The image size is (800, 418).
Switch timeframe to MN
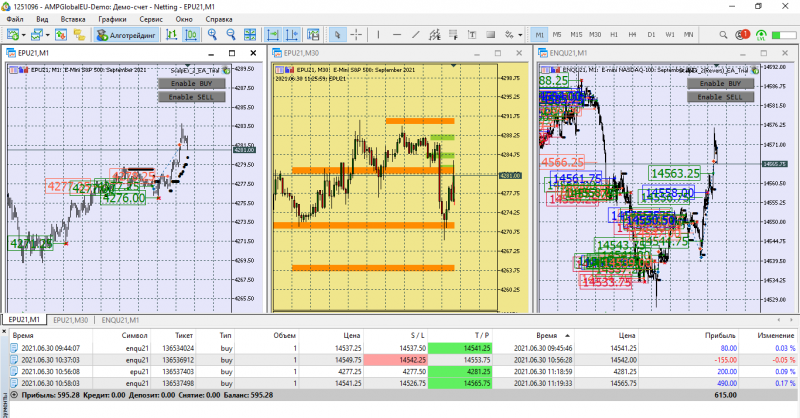pyautogui.click(x=689, y=35)
